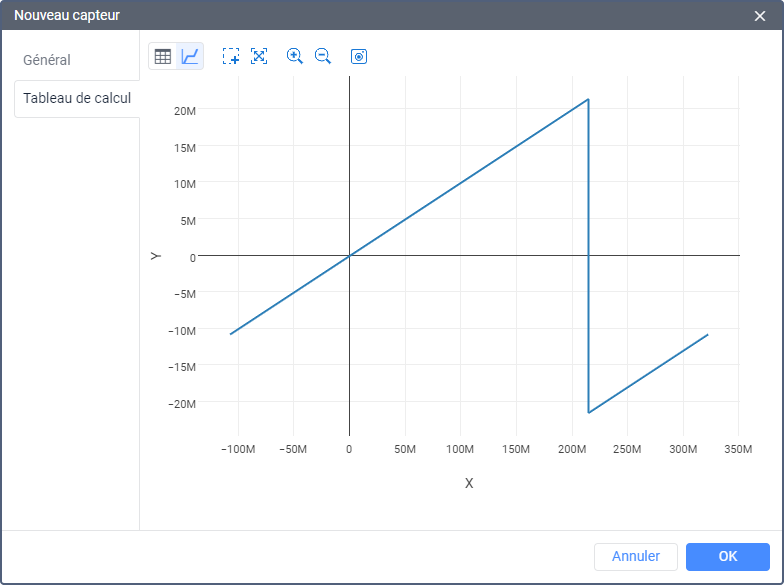This screenshot has width=784, height=585.
Task: Switch to table view icon
Action: 163,56
